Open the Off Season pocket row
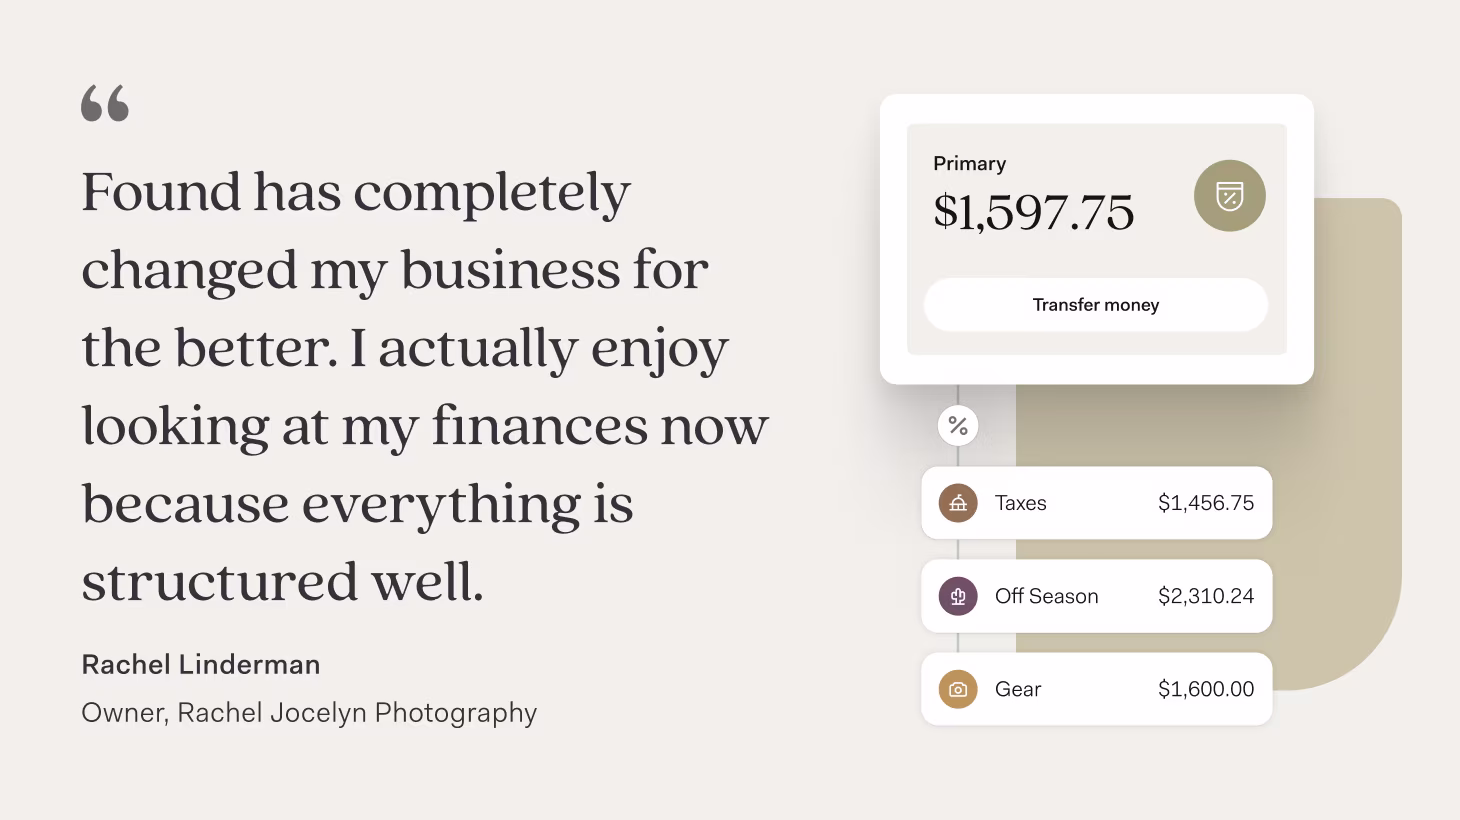The image size is (1460, 820). 1097,596
